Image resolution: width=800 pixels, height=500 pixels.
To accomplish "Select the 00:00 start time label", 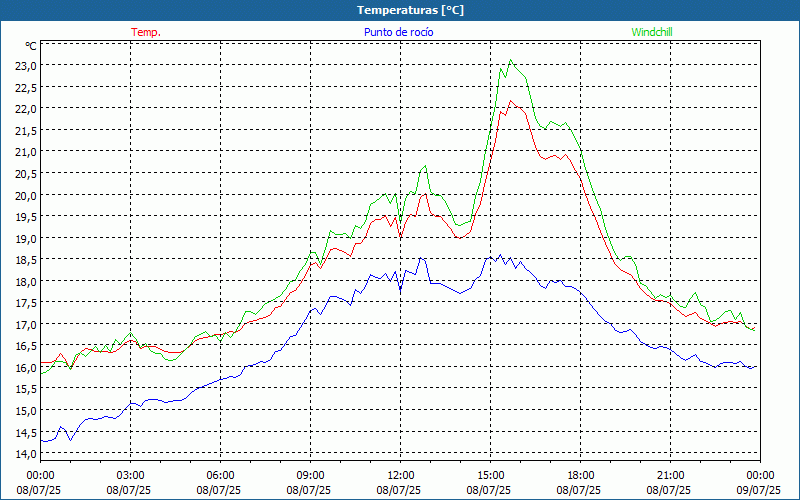I will click(x=40, y=475).
